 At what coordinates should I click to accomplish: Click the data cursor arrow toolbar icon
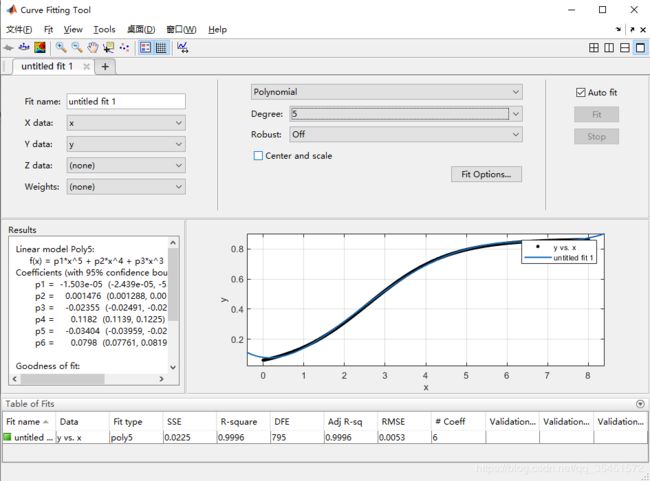8,48
